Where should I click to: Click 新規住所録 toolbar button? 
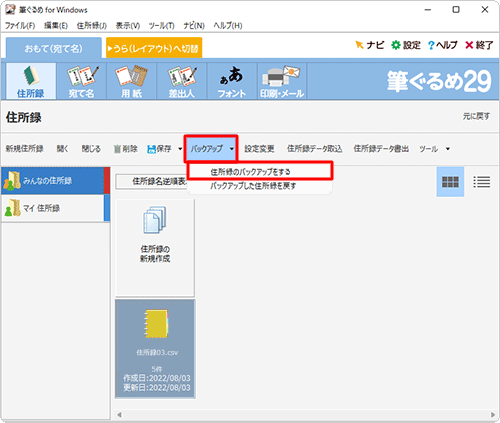click(25, 149)
